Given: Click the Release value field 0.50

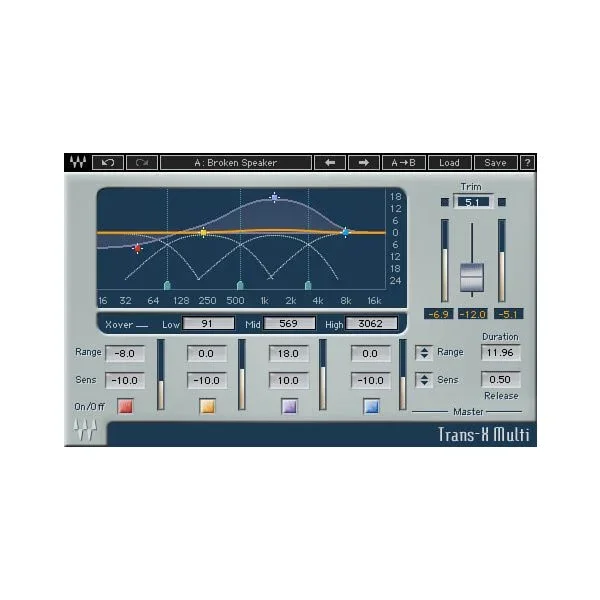Looking at the screenshot, I should point(501,379).
